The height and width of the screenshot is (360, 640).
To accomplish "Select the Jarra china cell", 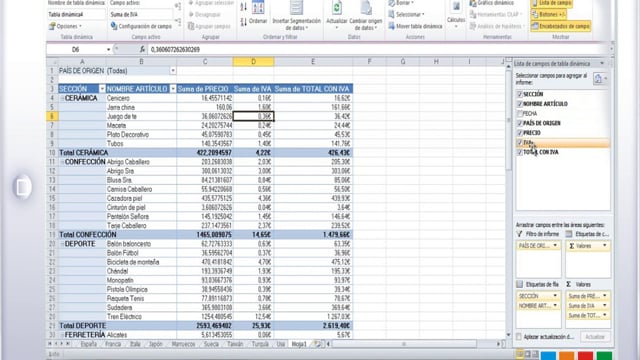I will click(141, 107).
